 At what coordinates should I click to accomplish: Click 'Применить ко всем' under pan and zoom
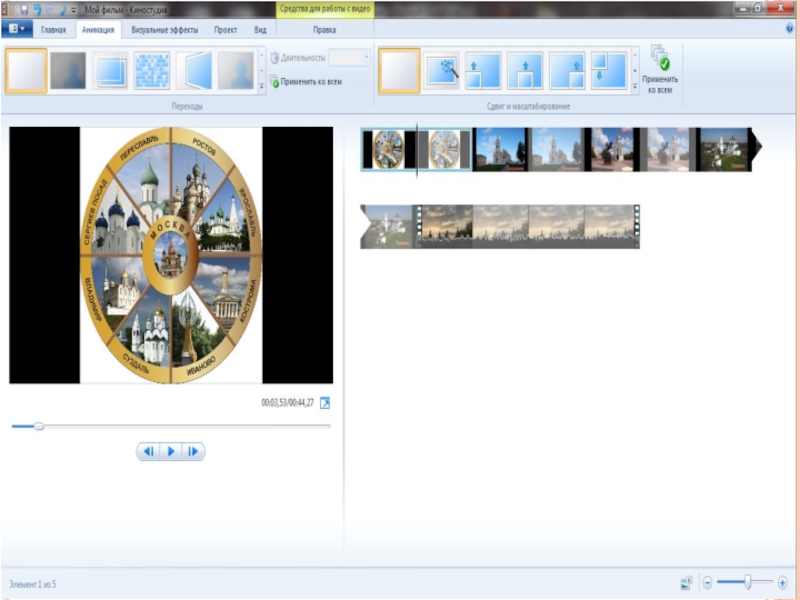[x=660, y=70]
